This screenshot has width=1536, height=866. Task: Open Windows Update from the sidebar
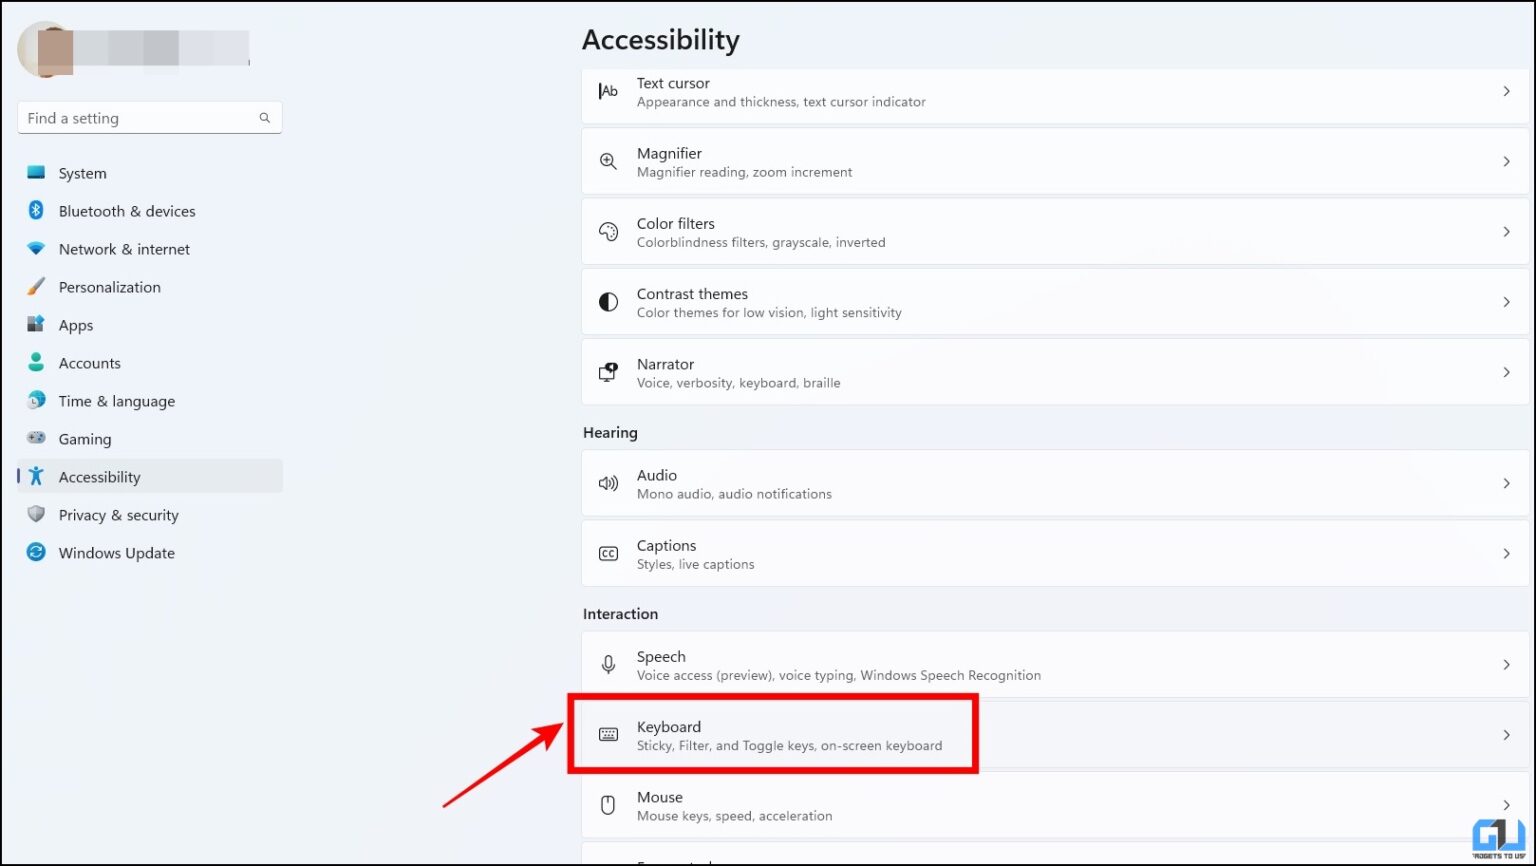click(x=116, y=552)
